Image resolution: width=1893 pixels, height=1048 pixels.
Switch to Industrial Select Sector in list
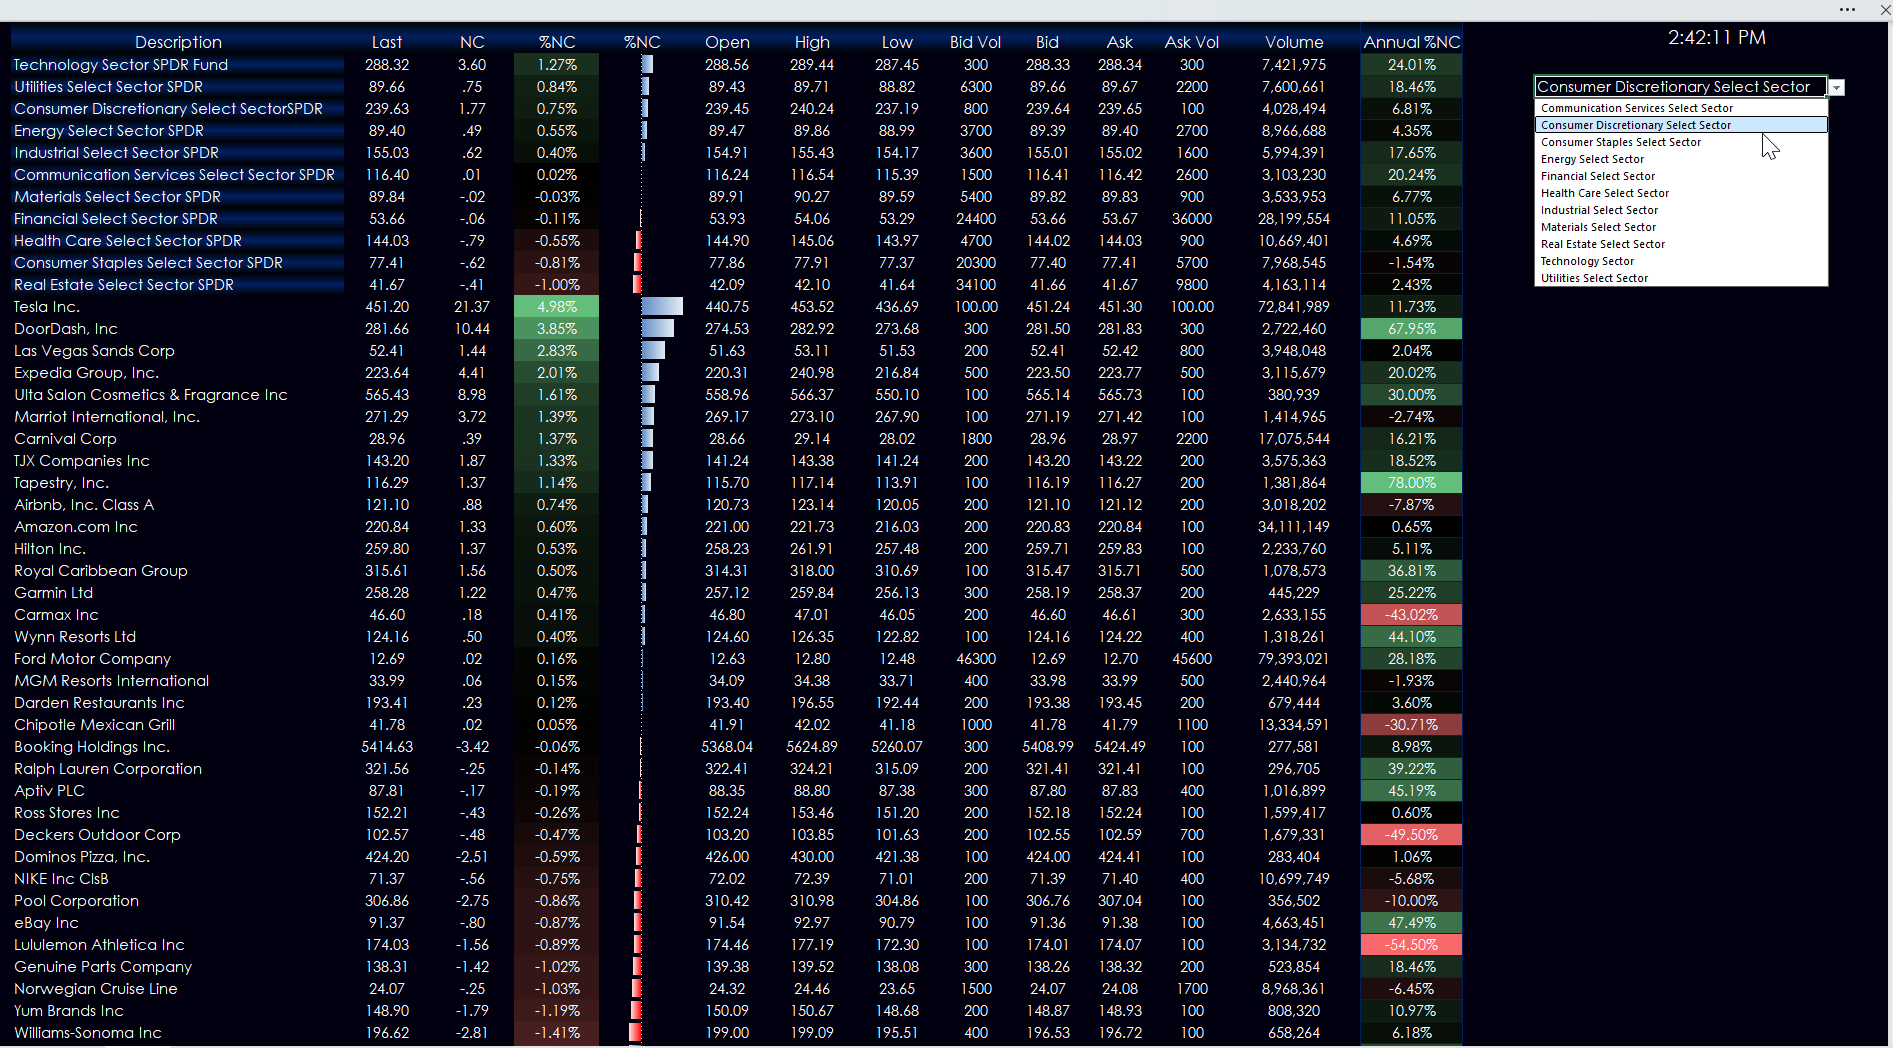[1599, 210]
